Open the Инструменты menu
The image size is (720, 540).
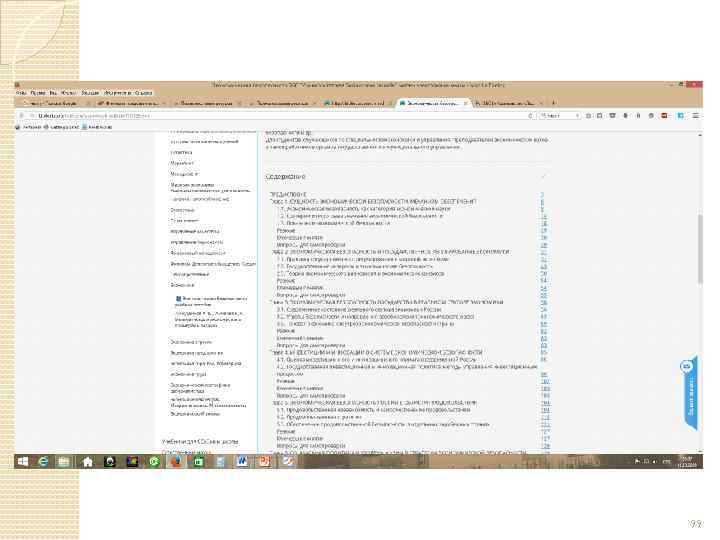click(x=118, y=93)
